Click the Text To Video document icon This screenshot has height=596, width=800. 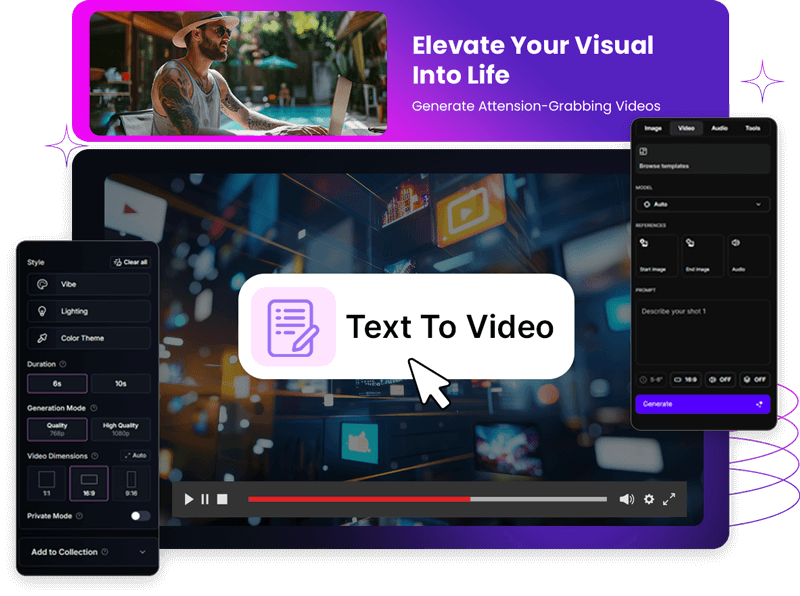coord(293,326)
